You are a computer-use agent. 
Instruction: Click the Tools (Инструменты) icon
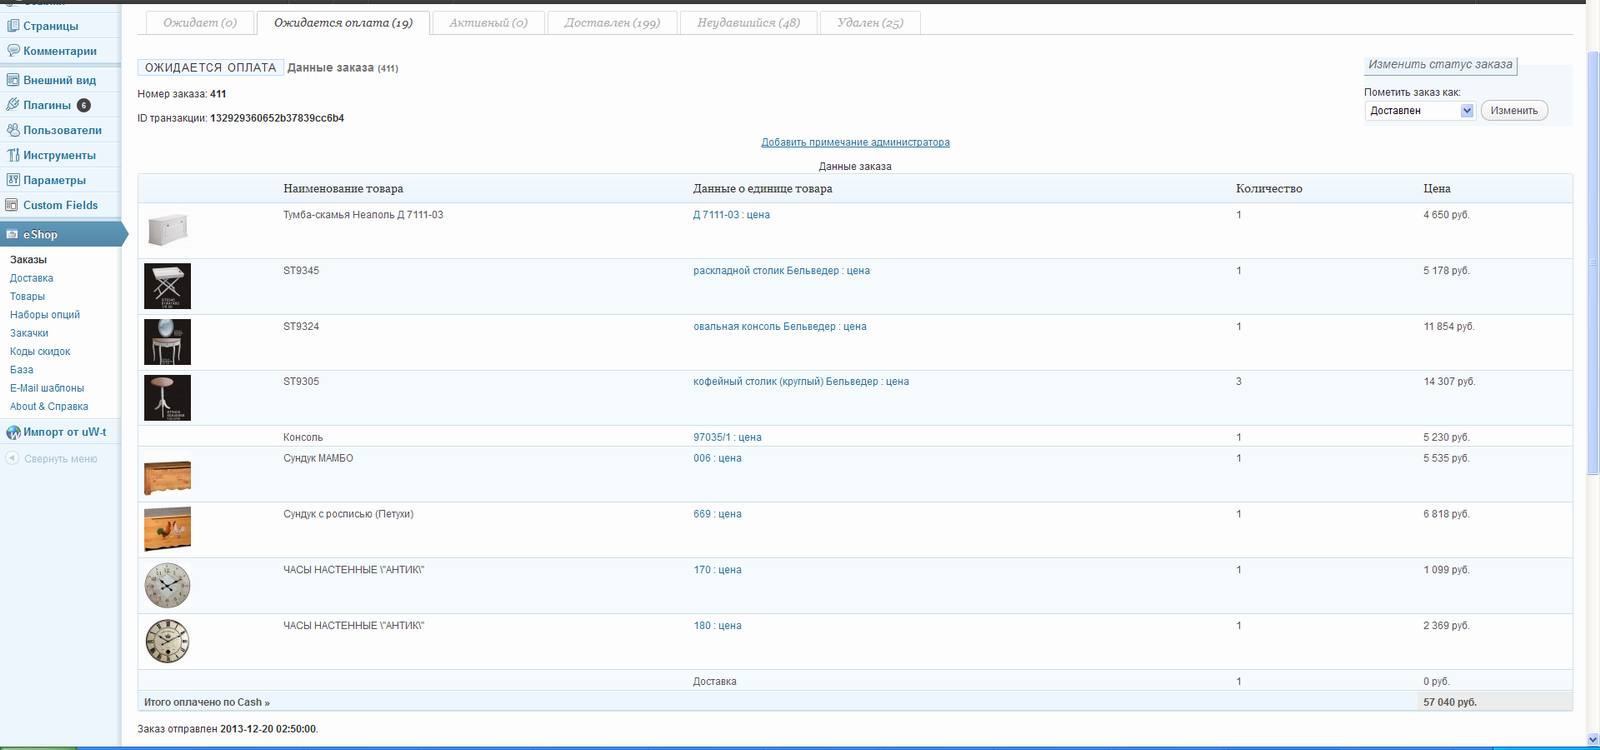point(13,155)
